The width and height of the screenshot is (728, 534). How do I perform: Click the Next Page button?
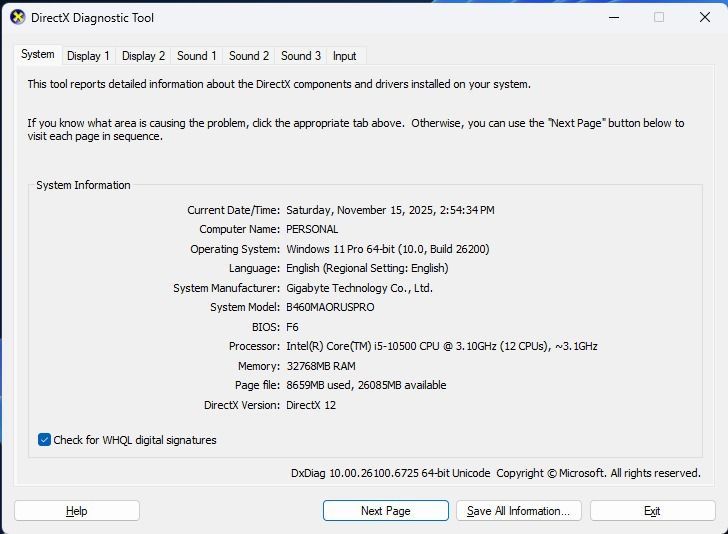point(385,511)
